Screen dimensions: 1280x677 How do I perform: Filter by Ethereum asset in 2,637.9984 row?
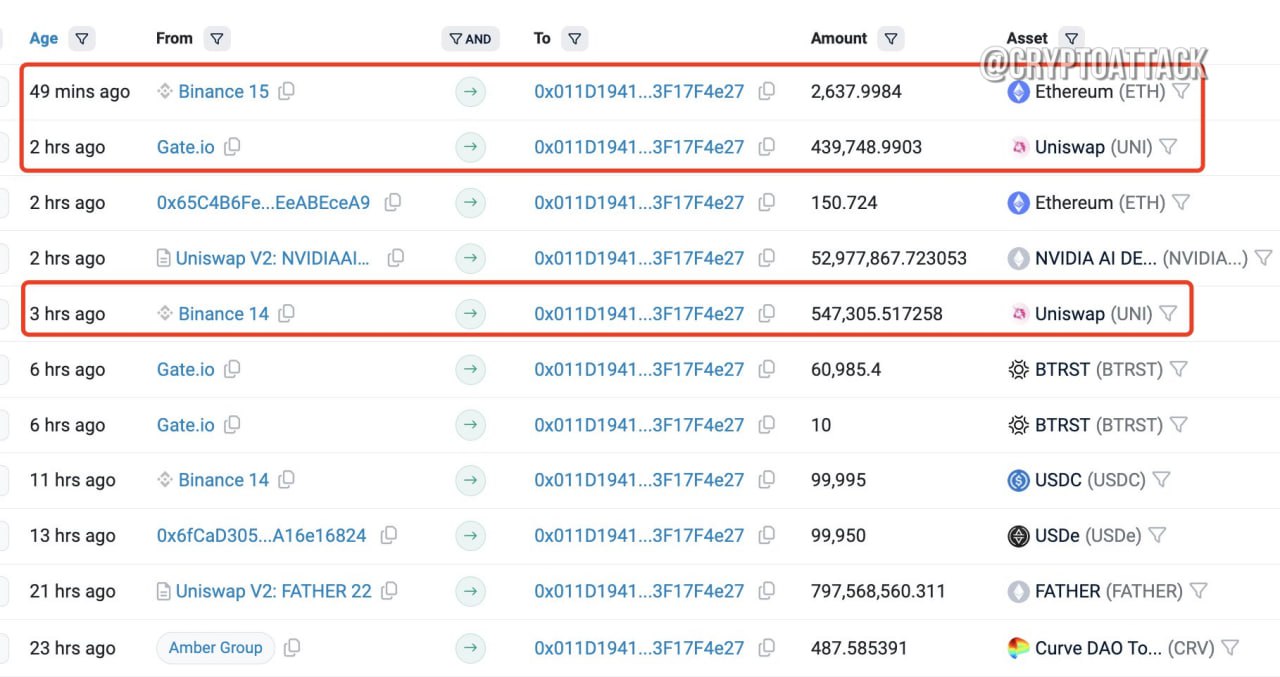coord(1180,91)
